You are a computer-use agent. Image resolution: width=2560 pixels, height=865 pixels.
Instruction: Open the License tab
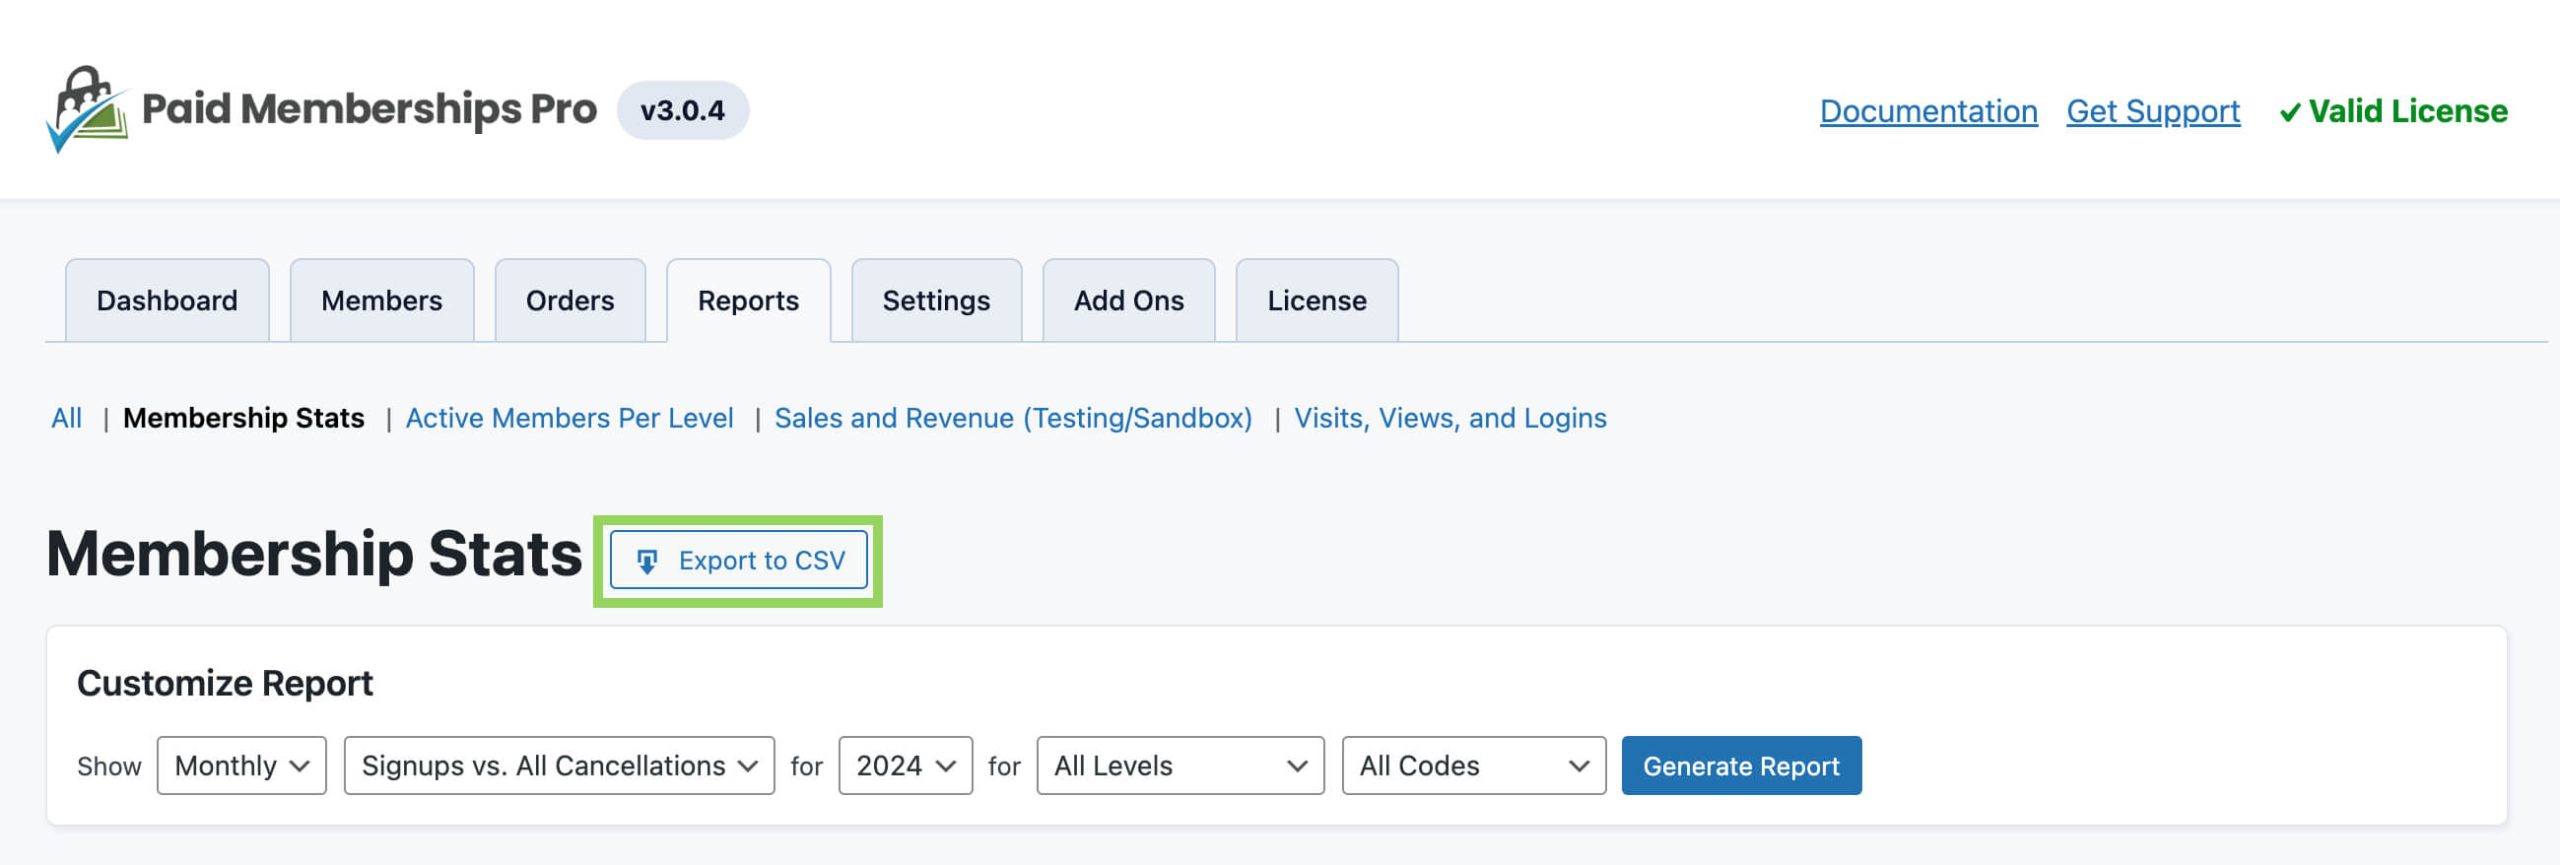[1317, 300]
